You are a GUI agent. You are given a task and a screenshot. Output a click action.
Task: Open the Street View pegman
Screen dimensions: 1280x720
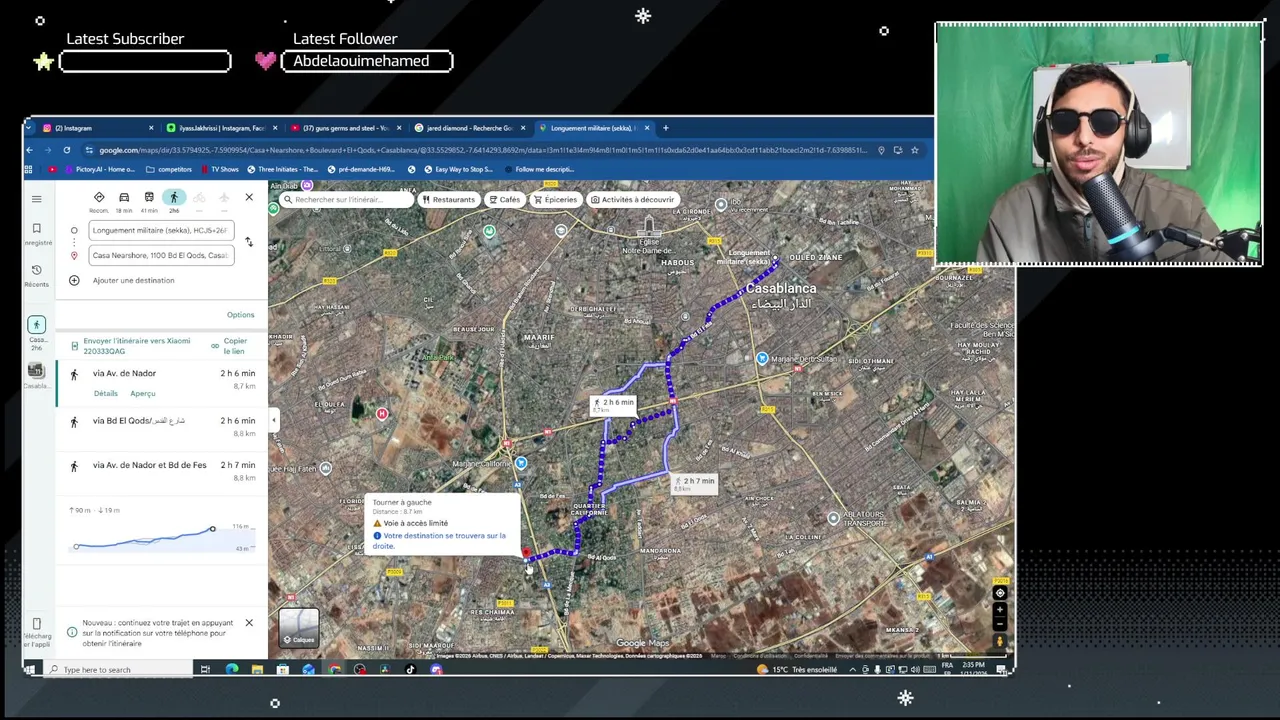tap(999, 641)
